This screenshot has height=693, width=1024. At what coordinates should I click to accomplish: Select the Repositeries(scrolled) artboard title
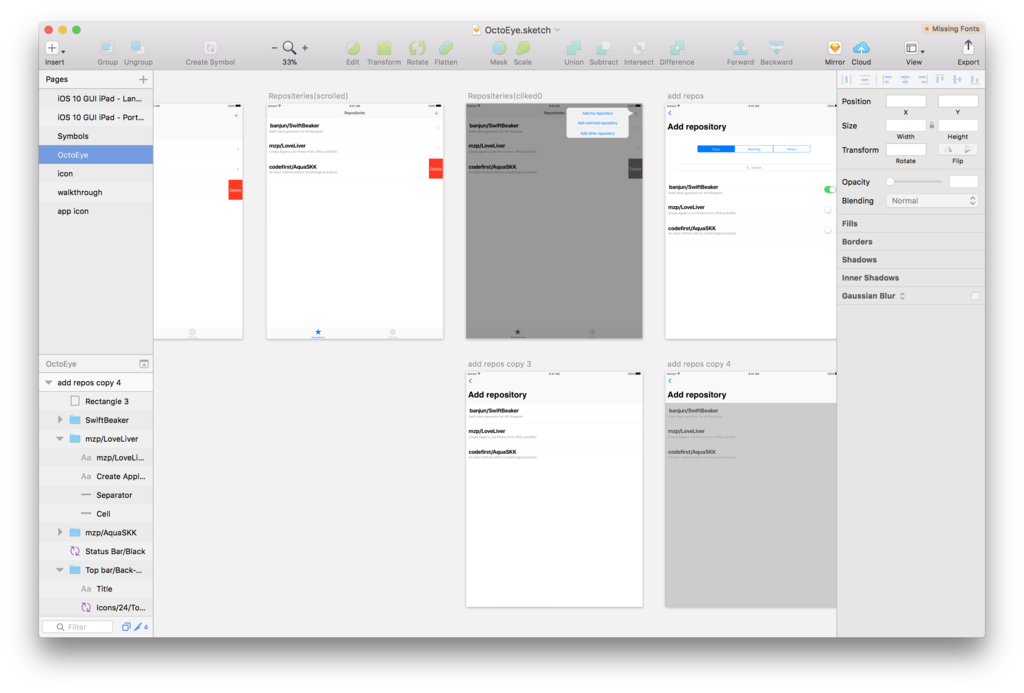[x=308, y=96]
